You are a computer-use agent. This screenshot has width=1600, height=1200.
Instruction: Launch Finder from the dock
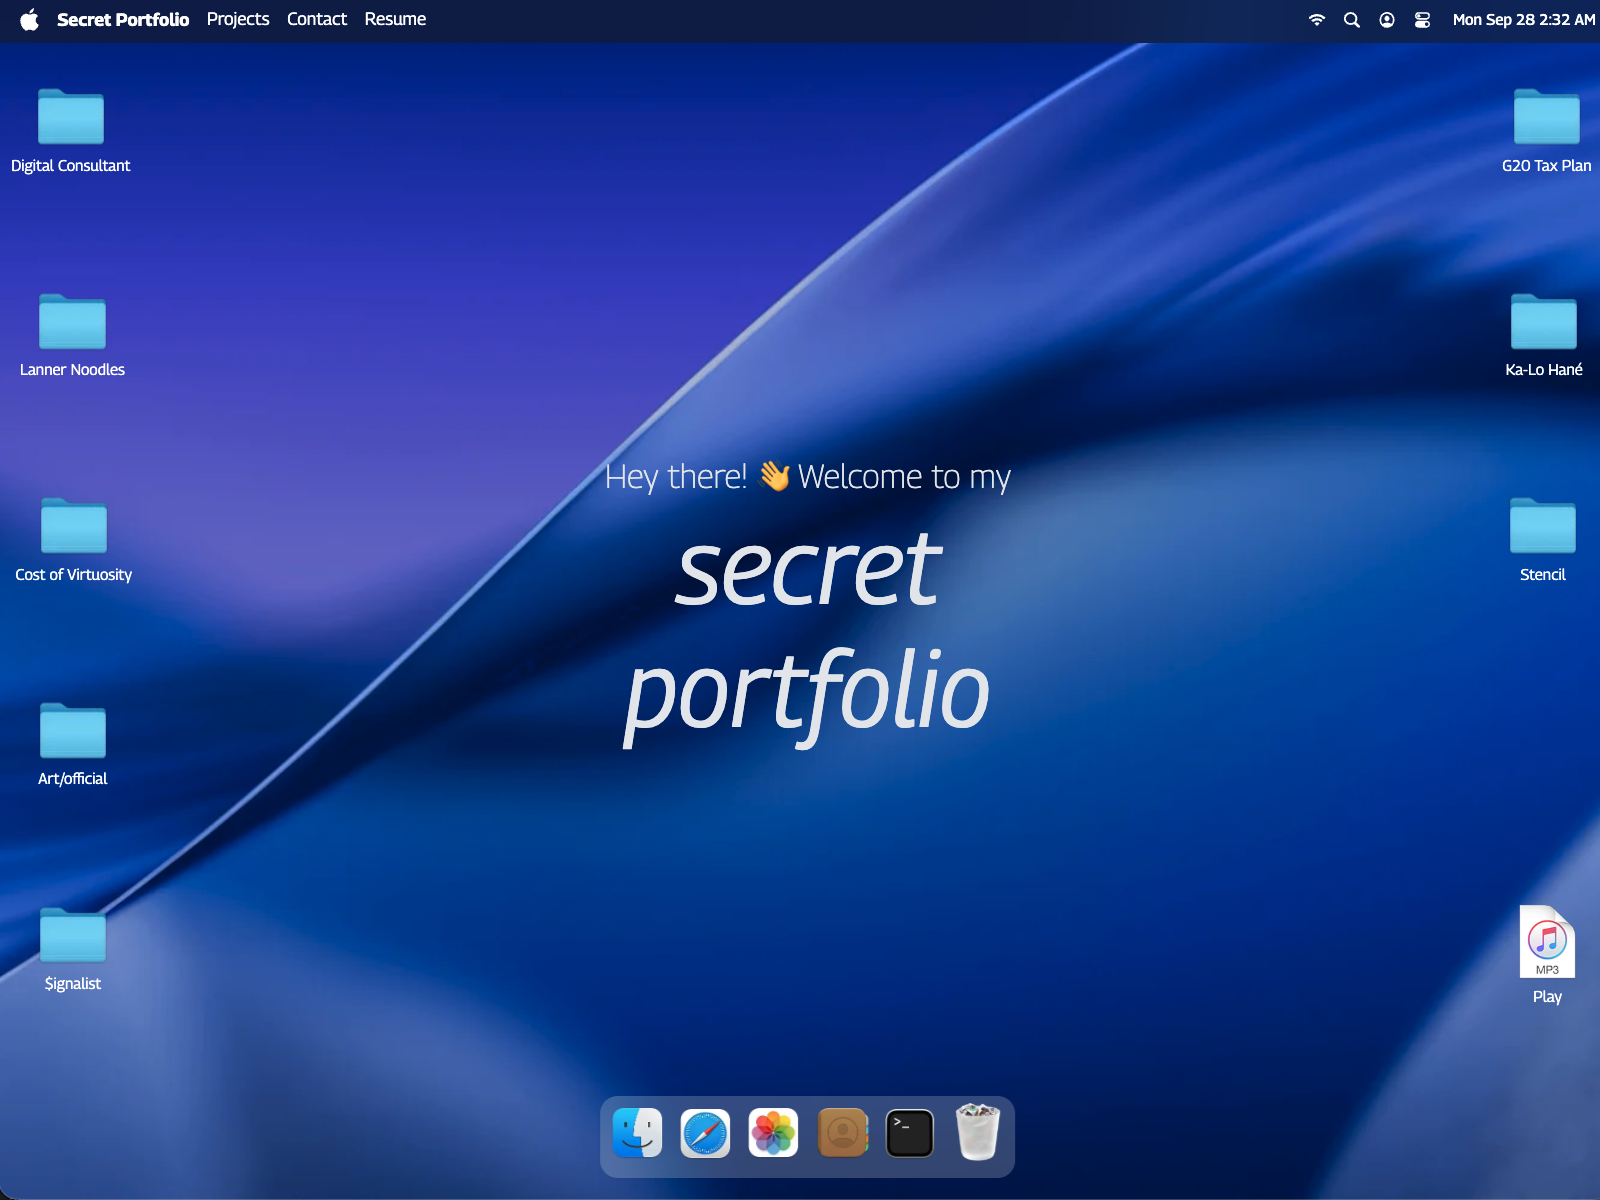[637, 1133]
